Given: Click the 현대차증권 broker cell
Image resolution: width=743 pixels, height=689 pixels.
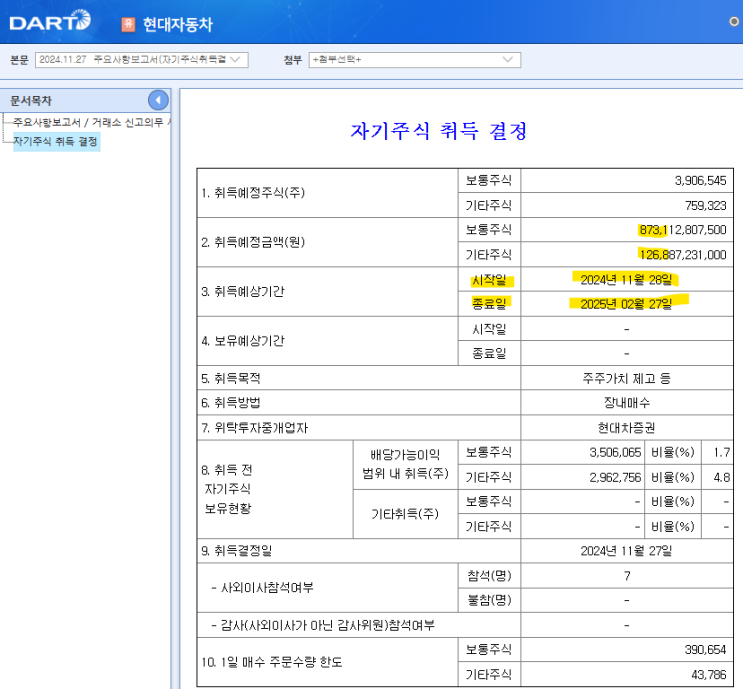Looking at the screenshot, I should tap(626, 427).
